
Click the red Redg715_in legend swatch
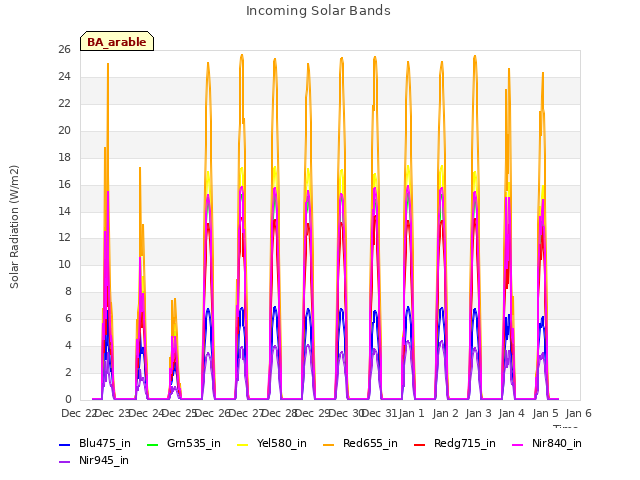tap(420, 444)
